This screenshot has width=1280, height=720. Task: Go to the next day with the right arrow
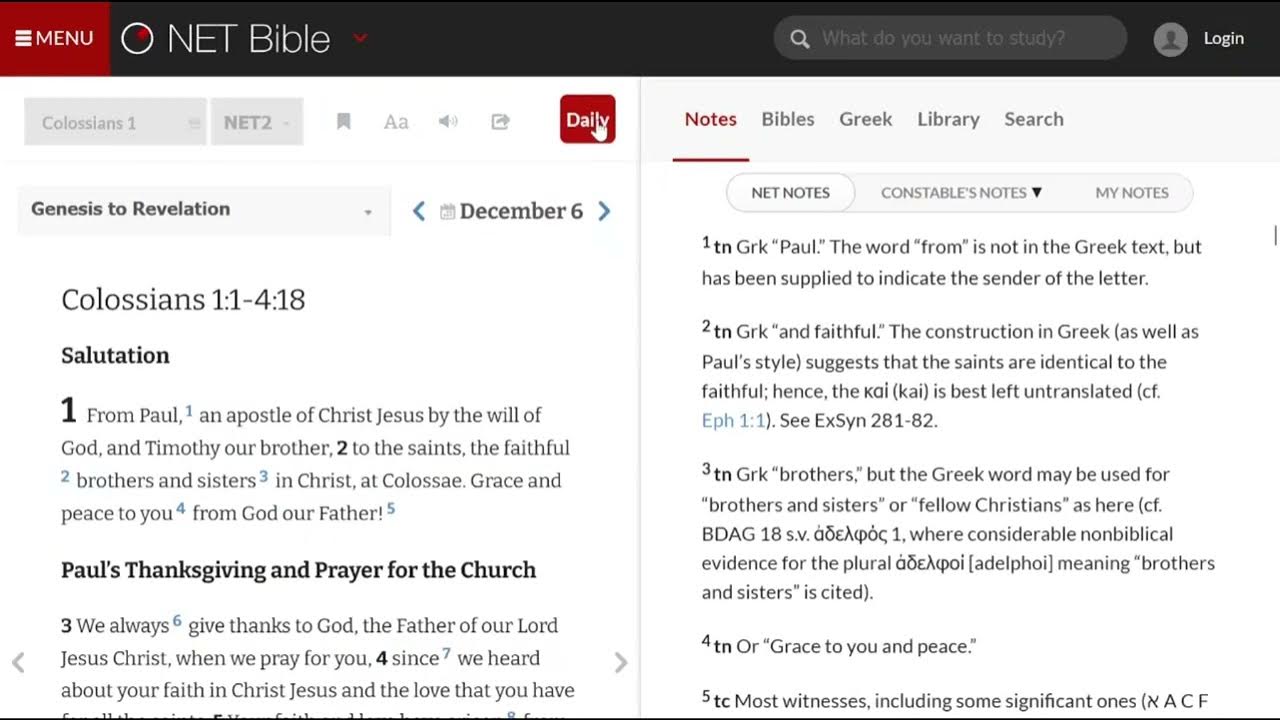604,211
